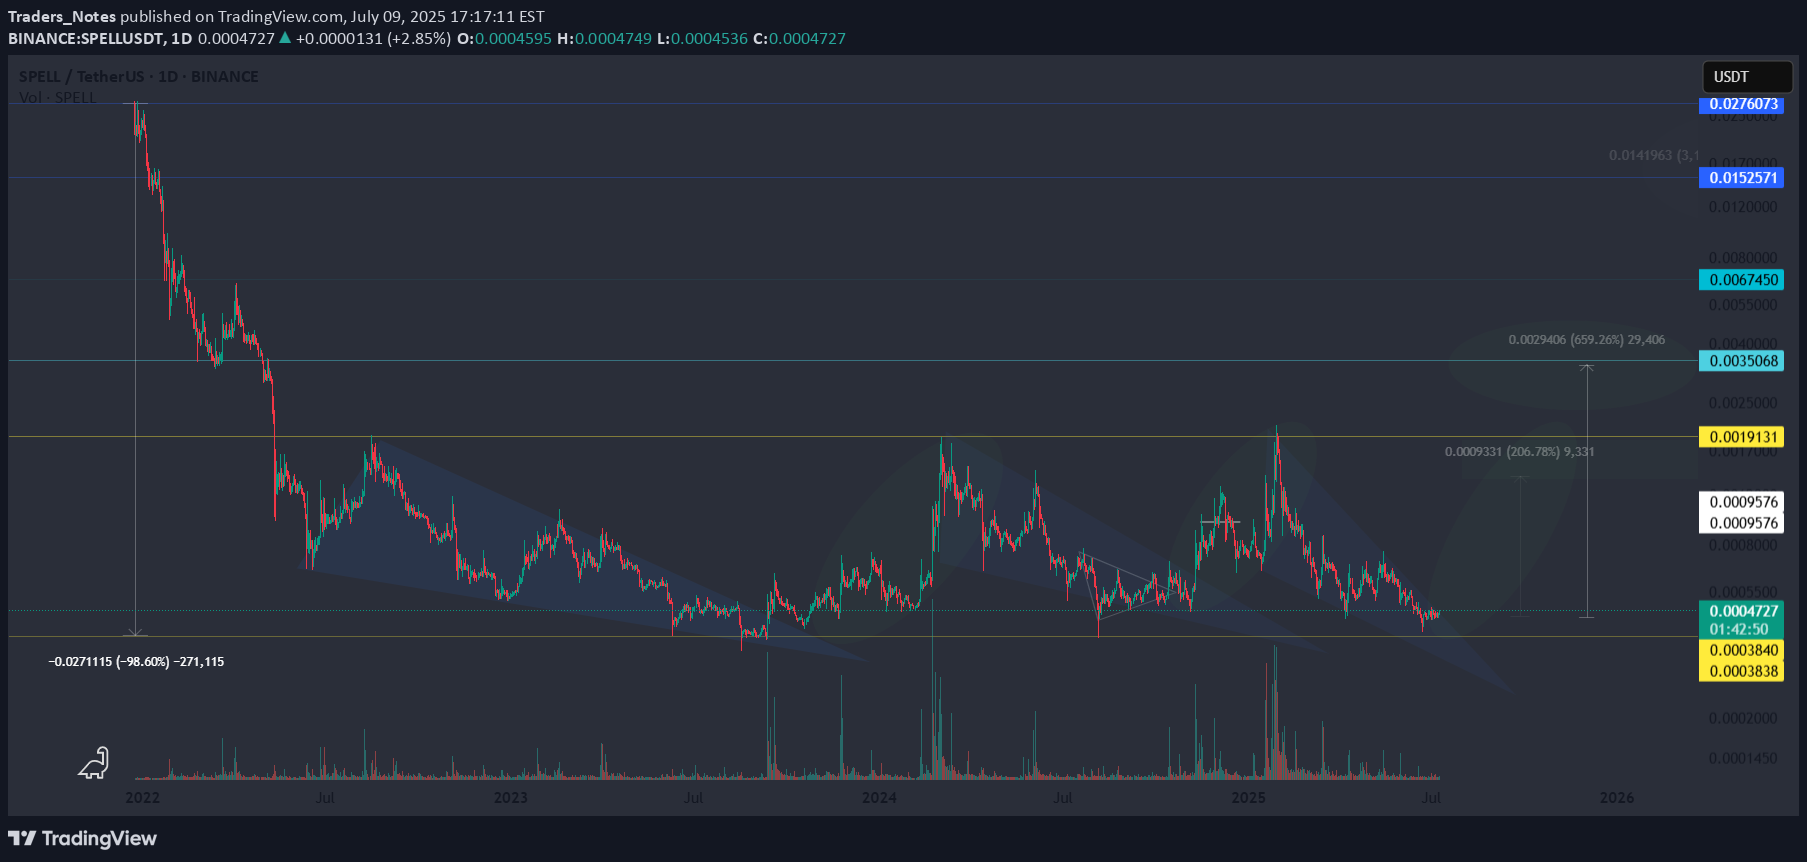1807x862 pixels.
Task: Open the TradingView logo link
Action: [x=83, y=838]
